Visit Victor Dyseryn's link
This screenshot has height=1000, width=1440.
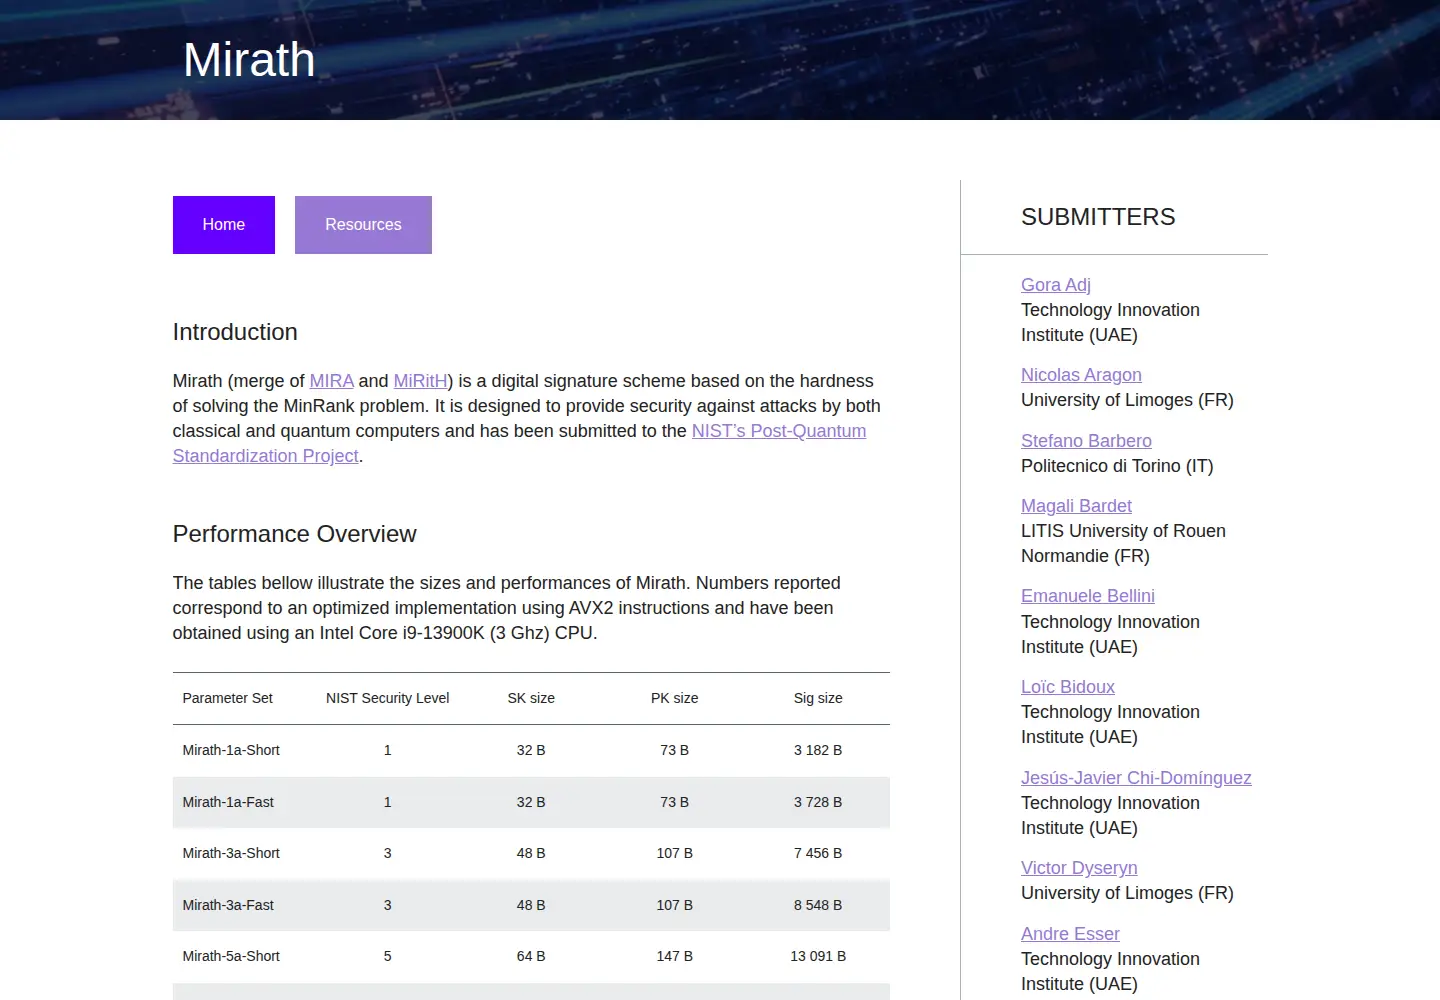click(x=1079, y=868)
